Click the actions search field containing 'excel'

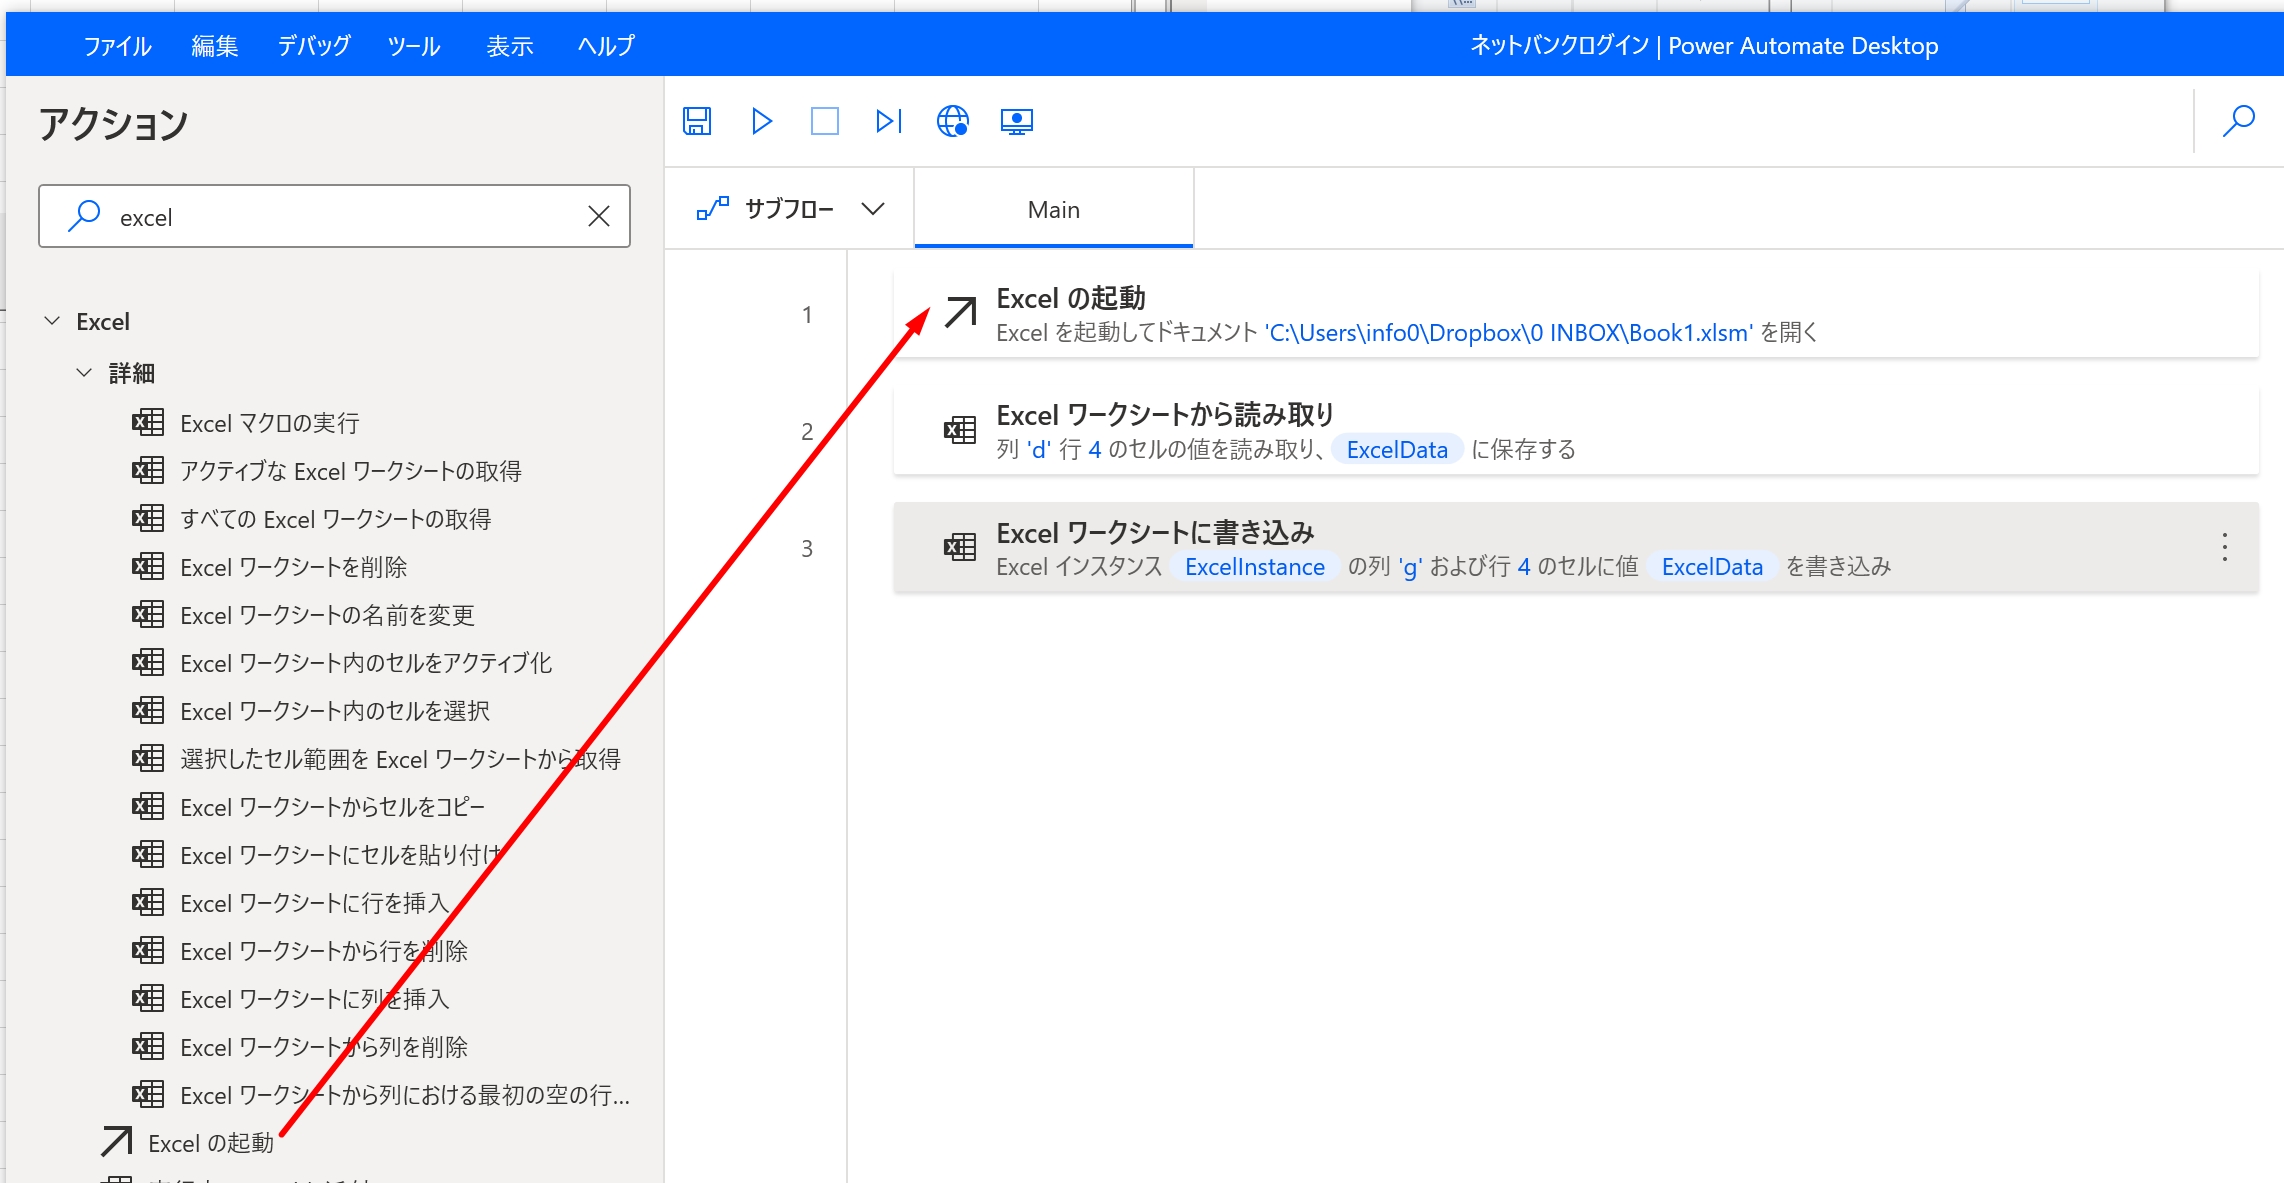coord(334,216)
